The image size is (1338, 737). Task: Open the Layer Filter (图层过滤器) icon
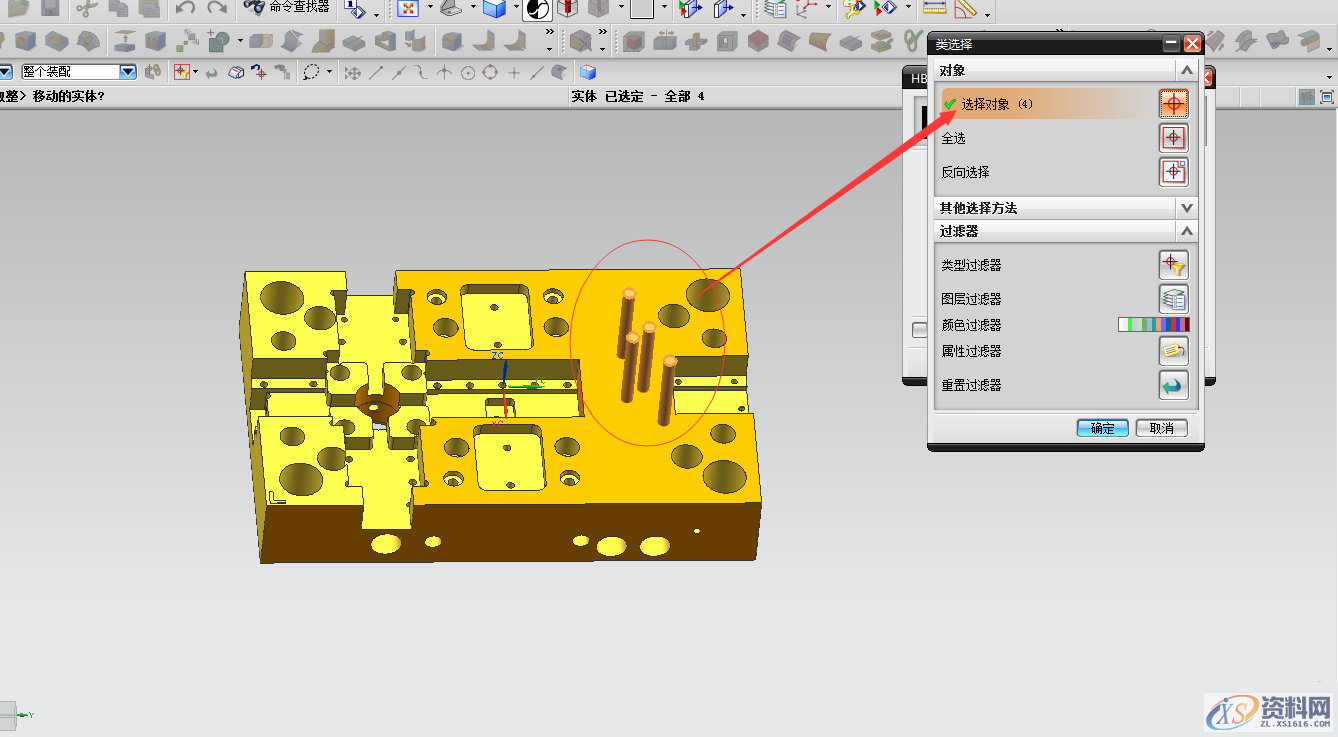(x=1173, y=298)
